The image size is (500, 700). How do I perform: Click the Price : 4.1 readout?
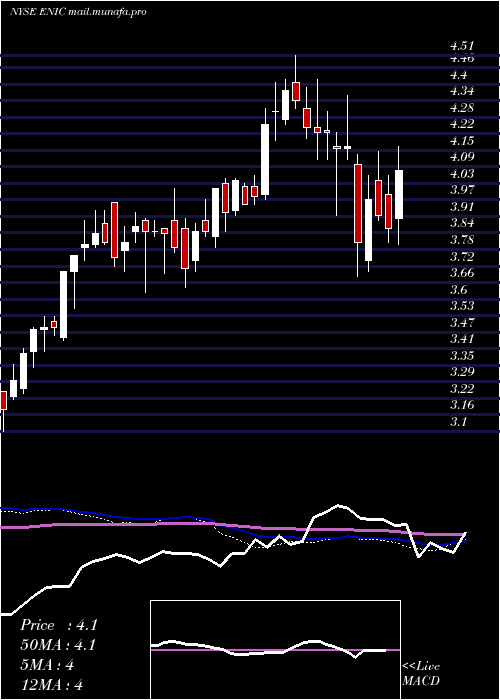pyautogui.click(x=58, y=625)
